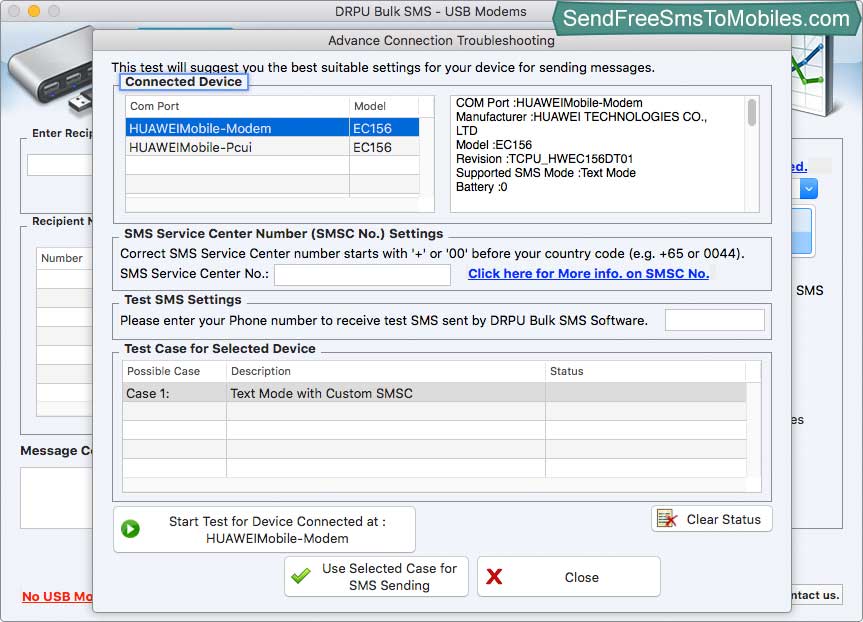Close the troubleshooting dialog
The width and height of the screenshot is (863, 622).
pos(569,576)
